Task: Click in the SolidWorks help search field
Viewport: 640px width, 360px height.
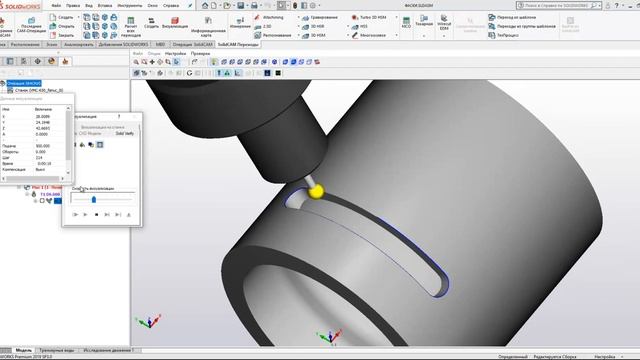Action: tap(557, 6)
